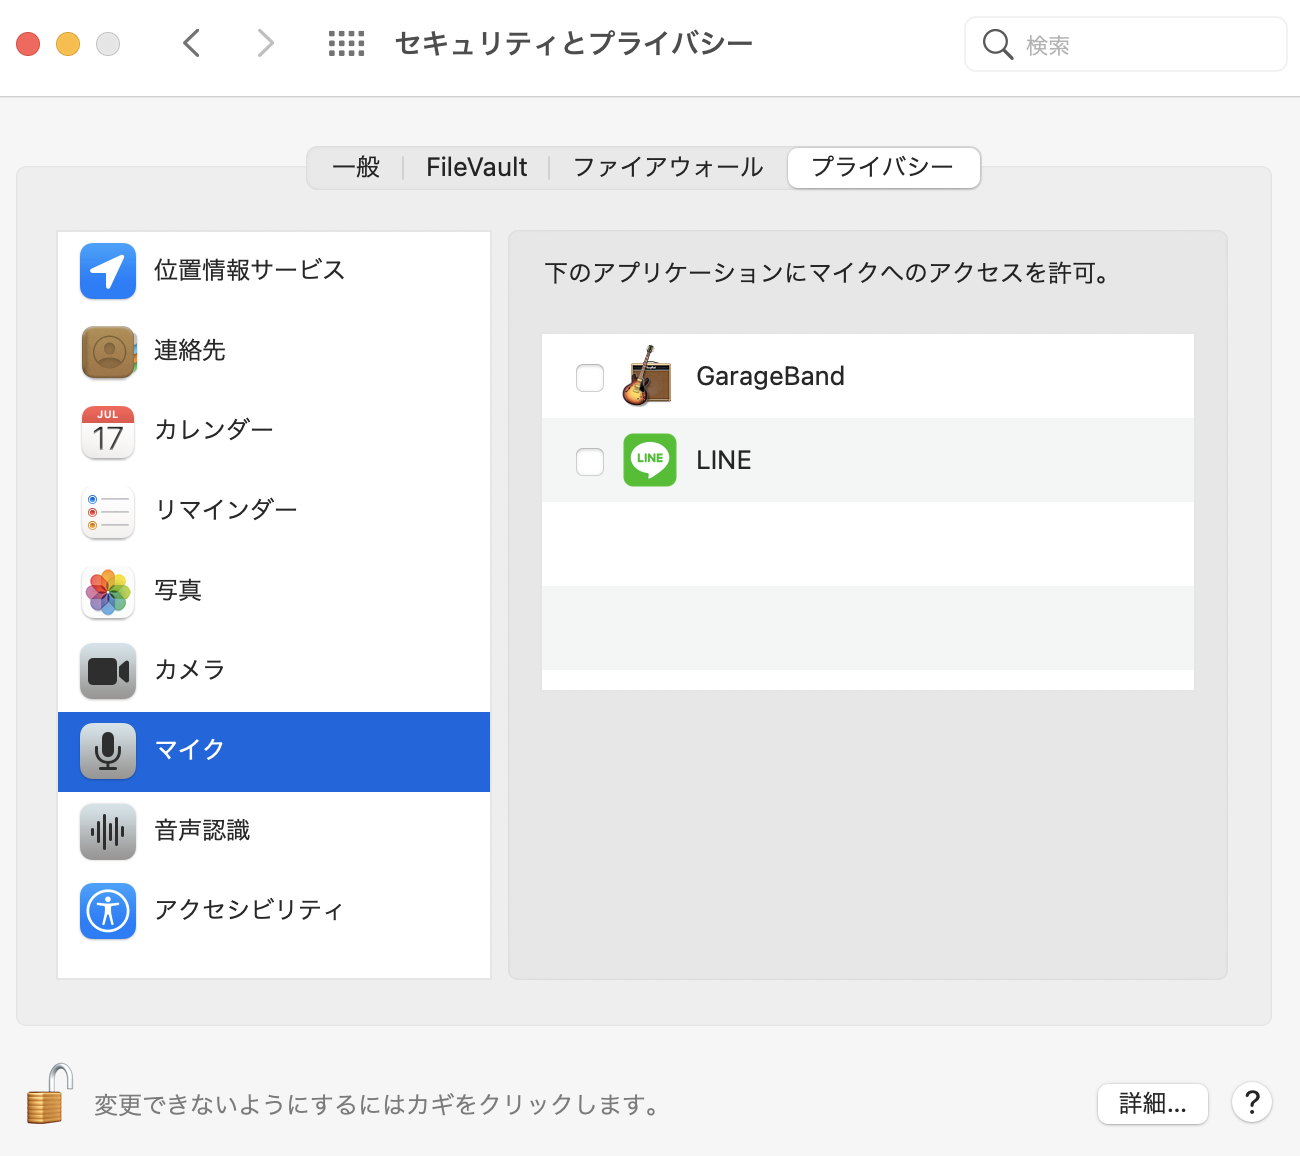Click the Camera icon in the sidebar

click(108, 671)
